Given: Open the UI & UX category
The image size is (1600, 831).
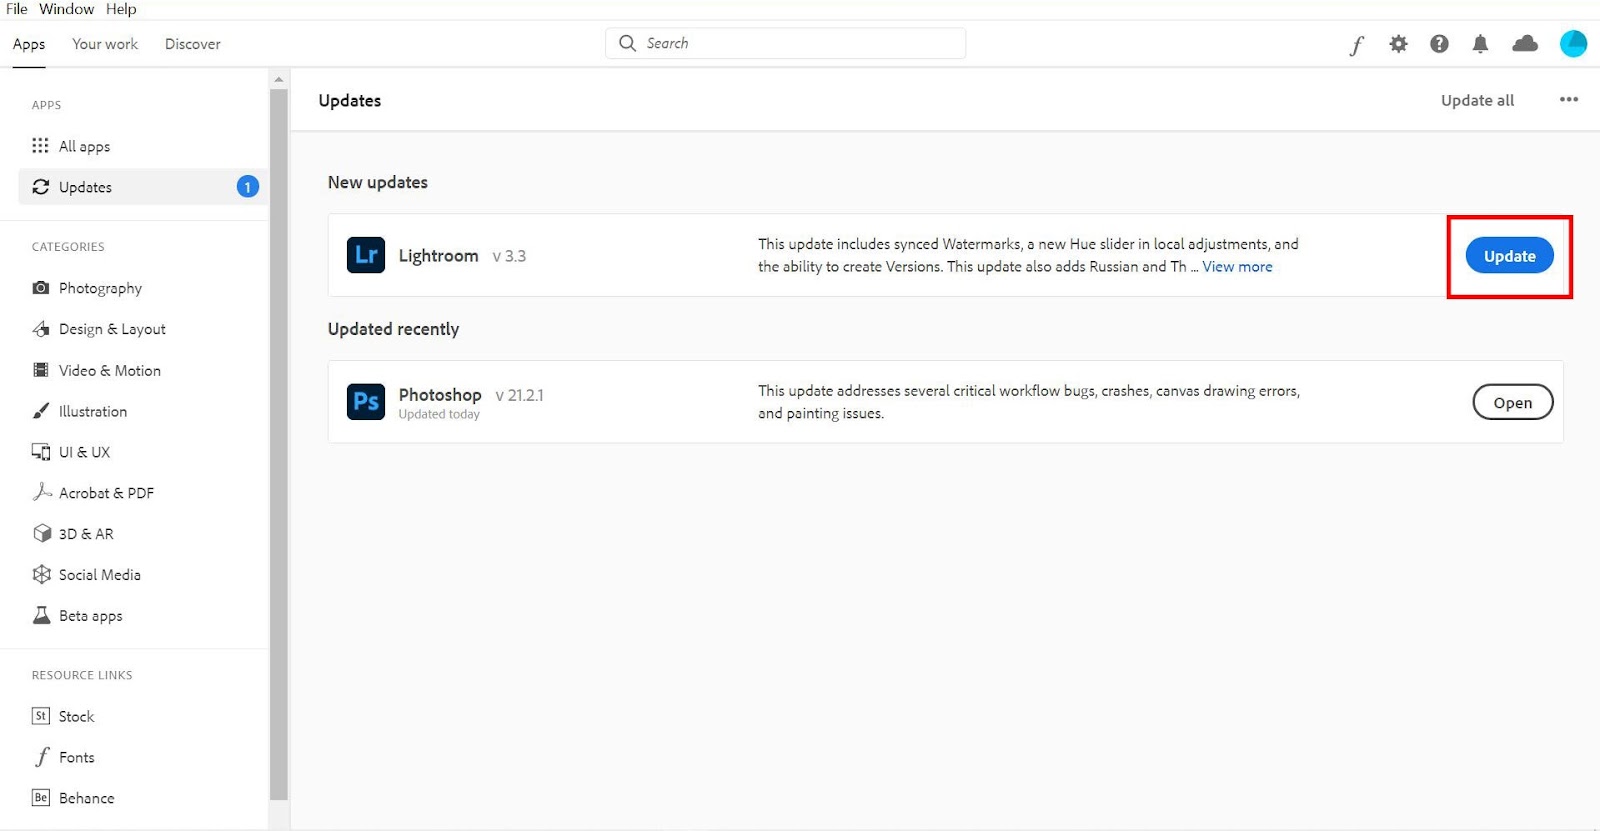Looking at the screenshot, I should pyautogui.click(x=84, y=452).
